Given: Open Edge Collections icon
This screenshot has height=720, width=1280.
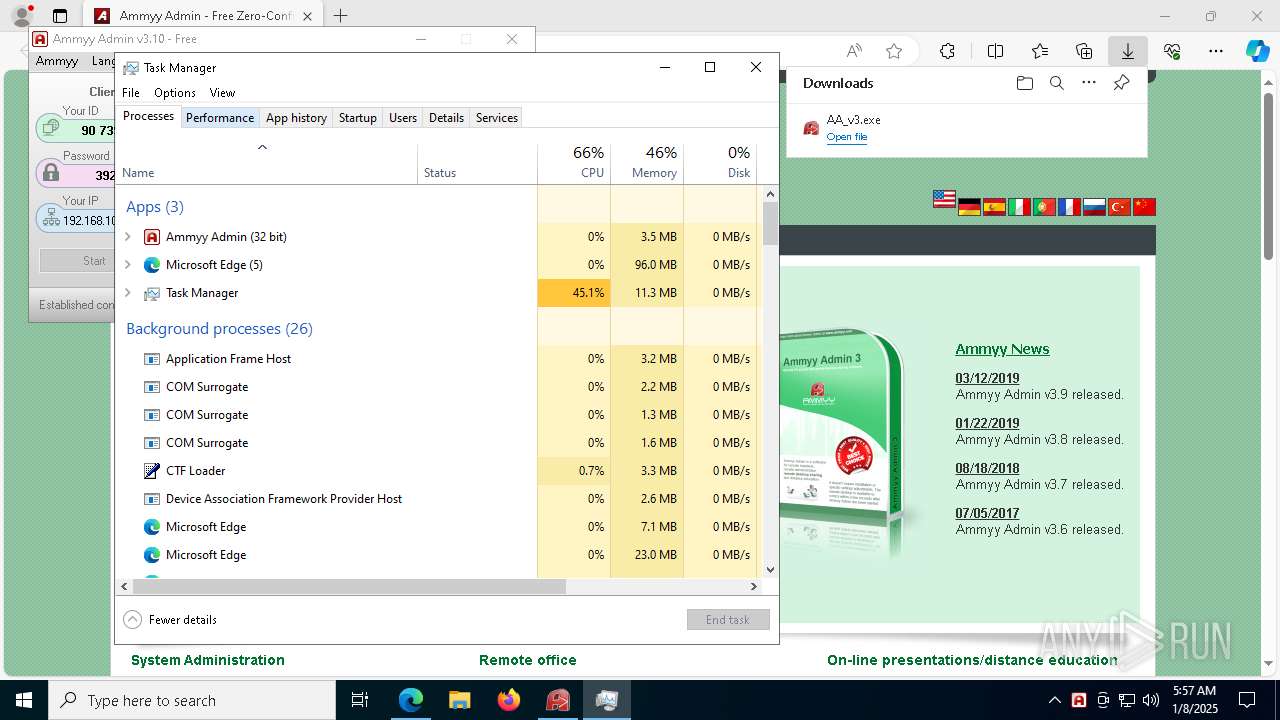Looking at the screenshot, I should 1084,51.
